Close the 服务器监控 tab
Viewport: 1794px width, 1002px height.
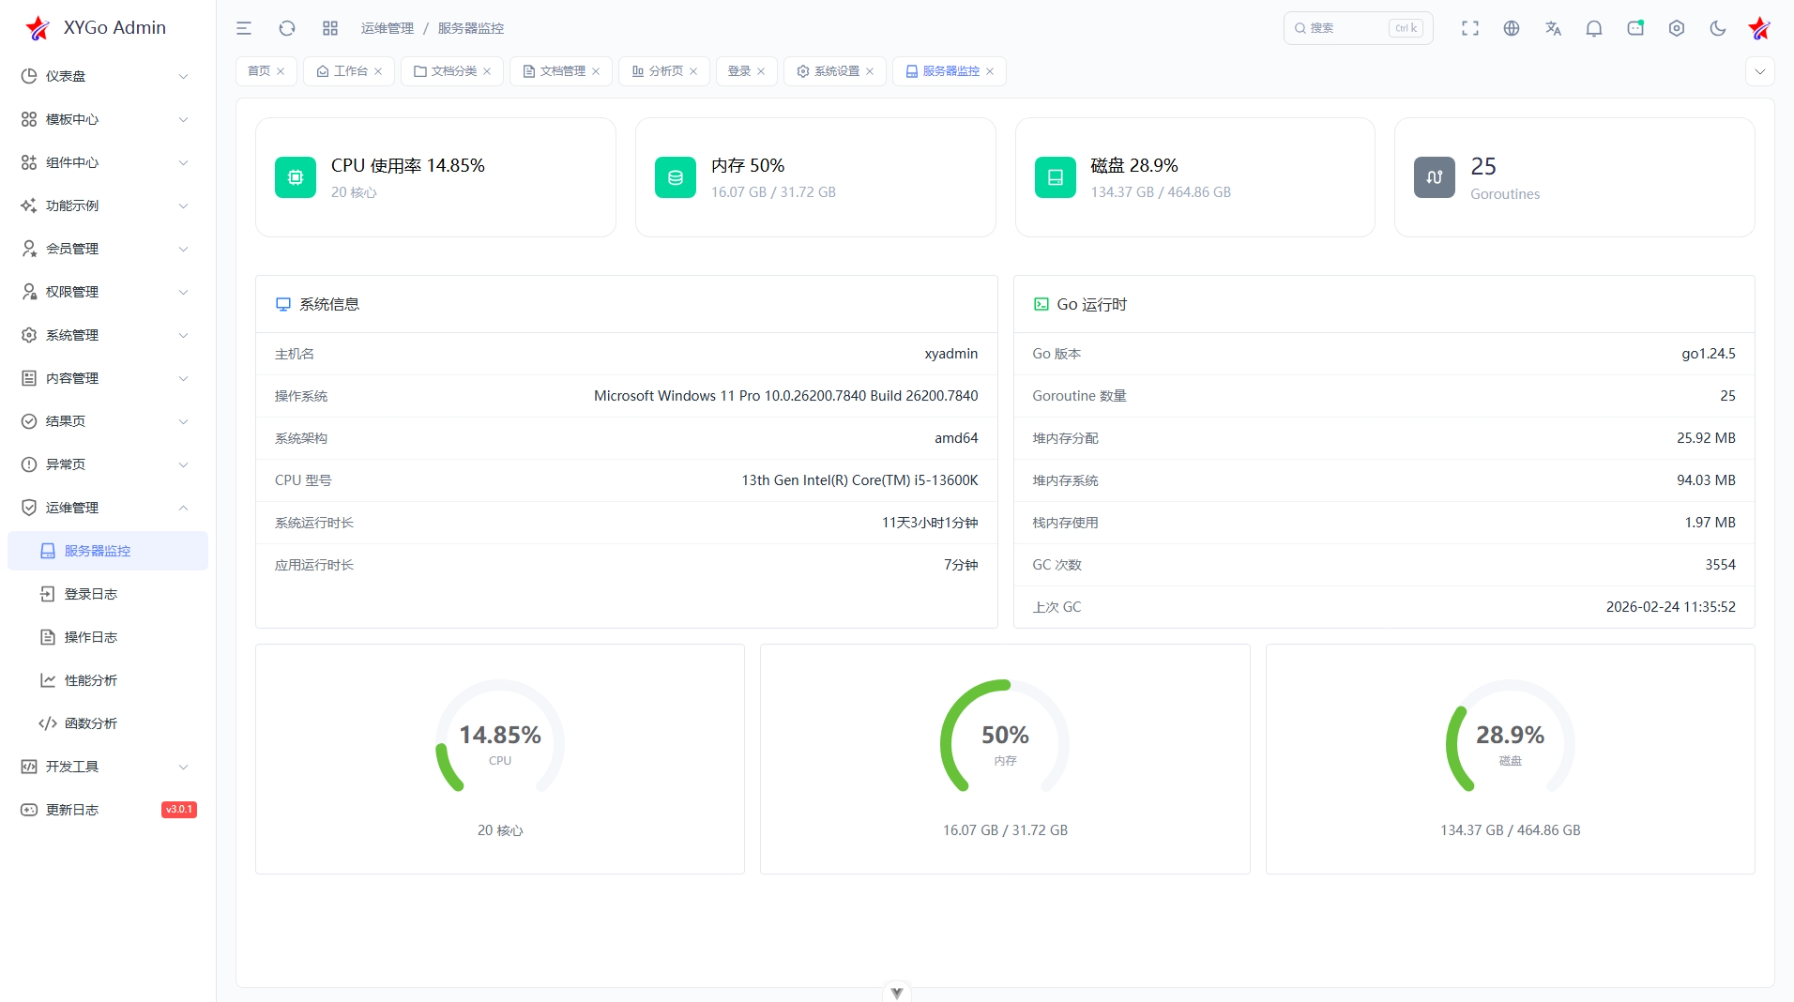(x=990, y=71)
